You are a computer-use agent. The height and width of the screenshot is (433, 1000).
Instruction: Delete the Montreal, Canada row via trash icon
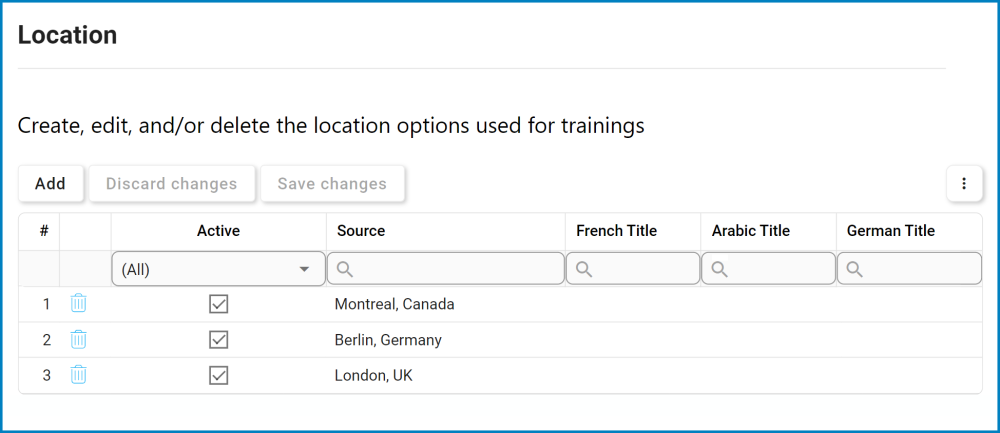point(78,304)
